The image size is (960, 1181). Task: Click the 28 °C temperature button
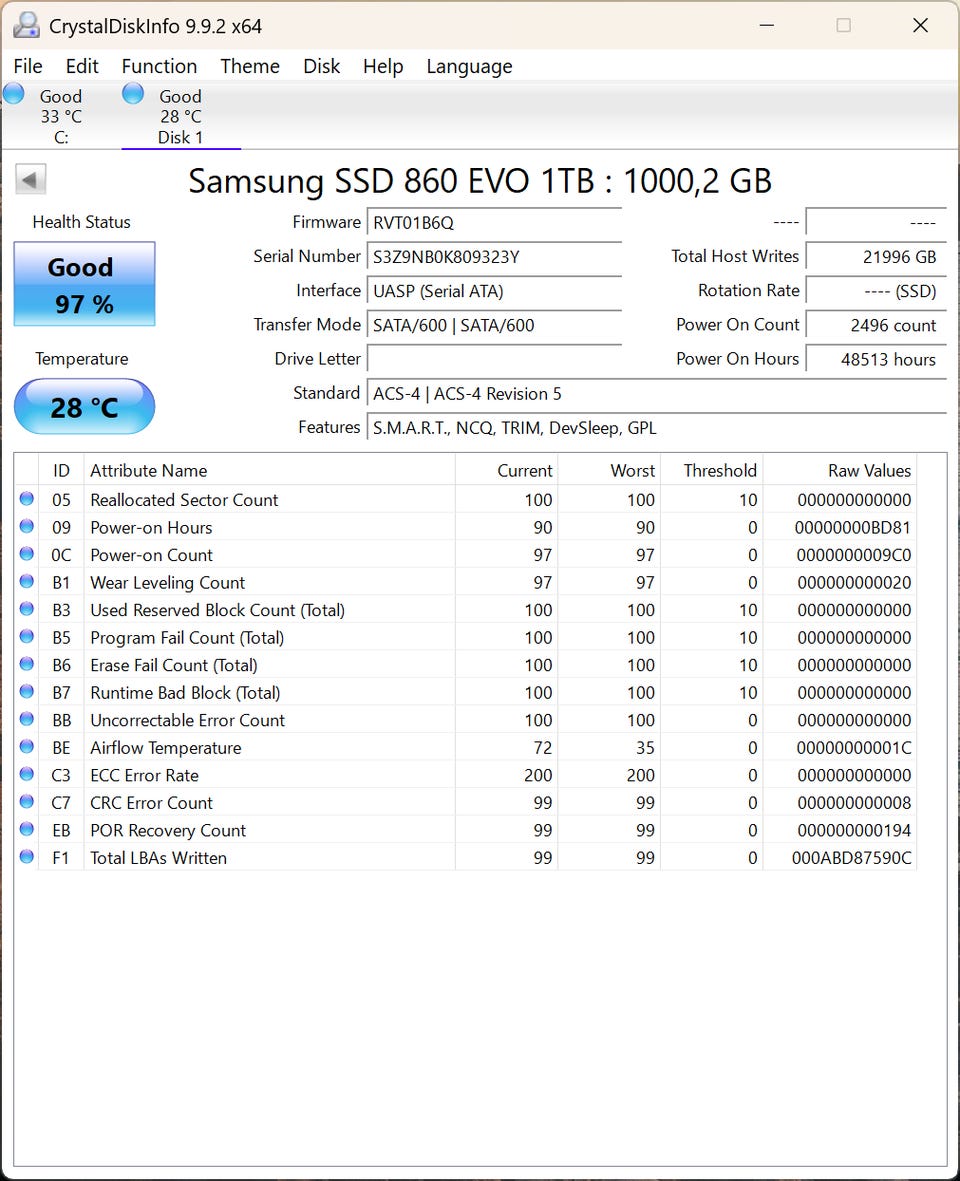click(84, 407)
